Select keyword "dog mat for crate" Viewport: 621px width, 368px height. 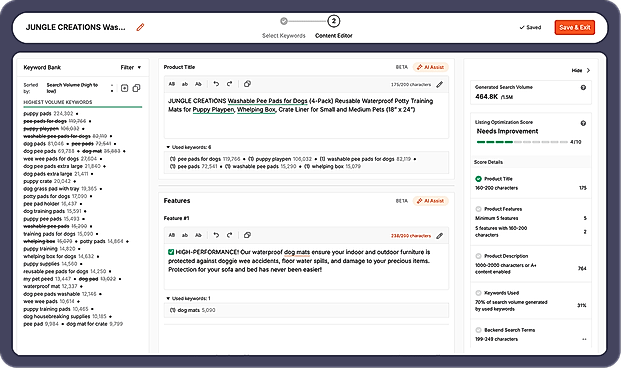[x=87, y=324]
